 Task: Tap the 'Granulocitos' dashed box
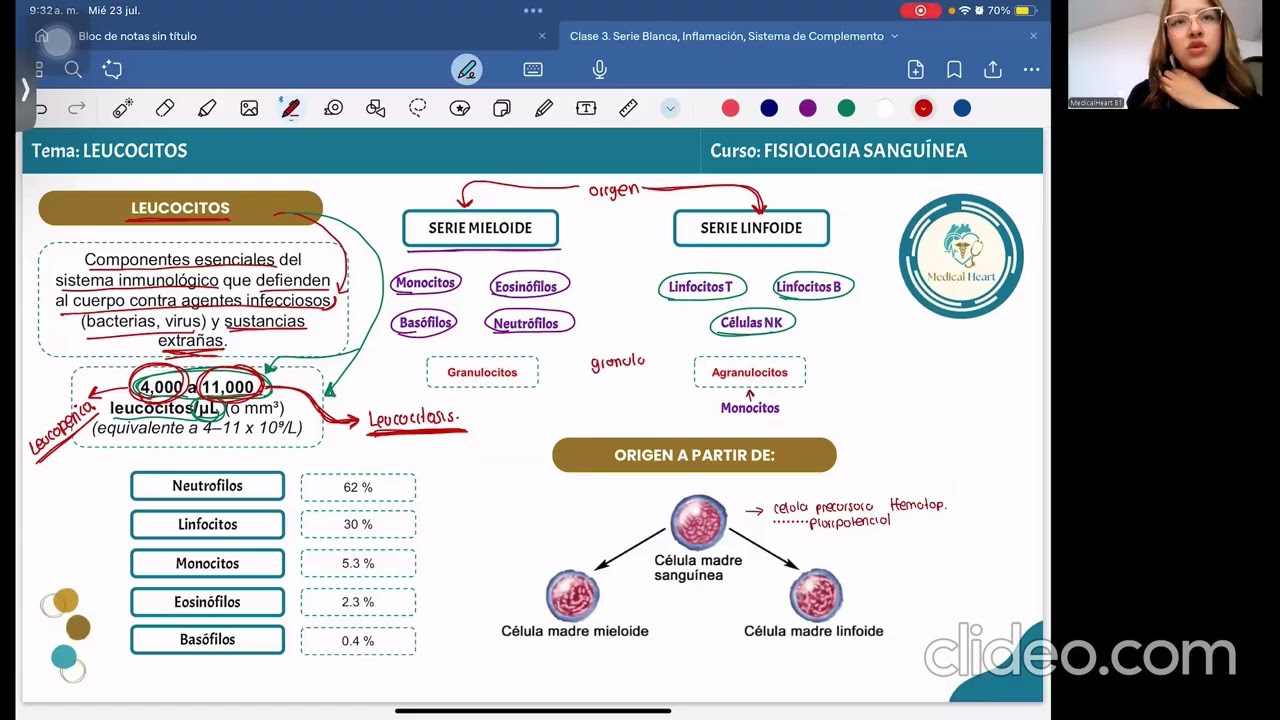pyautogui.click(x=482, y=372)
